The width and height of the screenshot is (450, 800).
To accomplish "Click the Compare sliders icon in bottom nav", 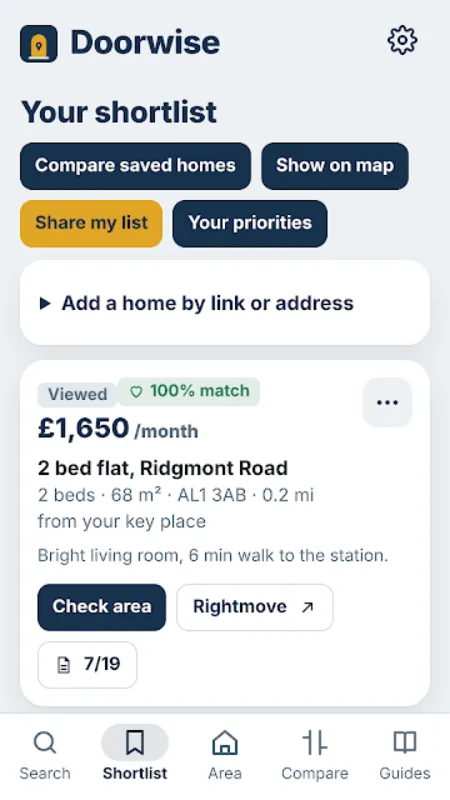I will tap(315, 742).
